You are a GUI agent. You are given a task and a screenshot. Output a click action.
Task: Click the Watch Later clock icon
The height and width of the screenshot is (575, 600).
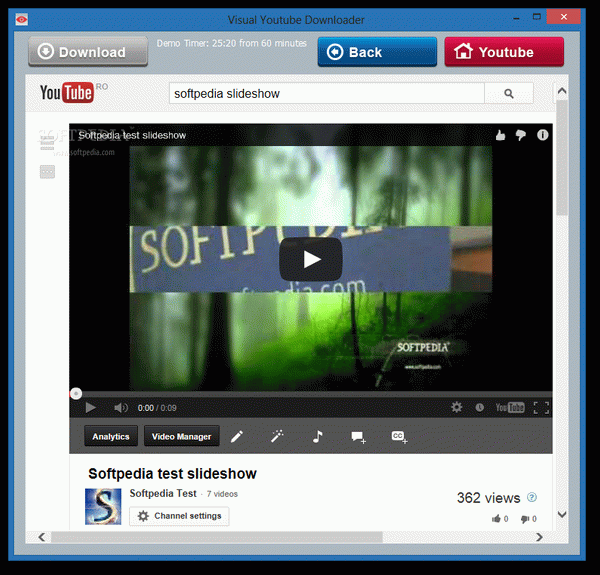point(479,408)
